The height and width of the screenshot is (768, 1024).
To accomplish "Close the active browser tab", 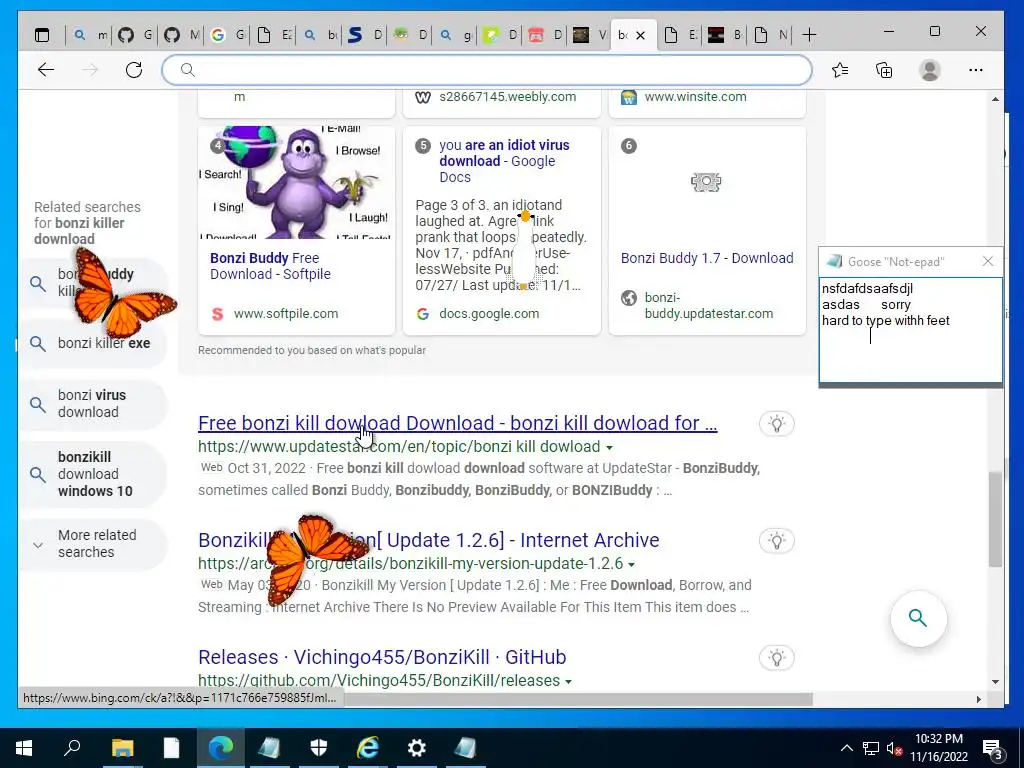I will coord(641,35).
